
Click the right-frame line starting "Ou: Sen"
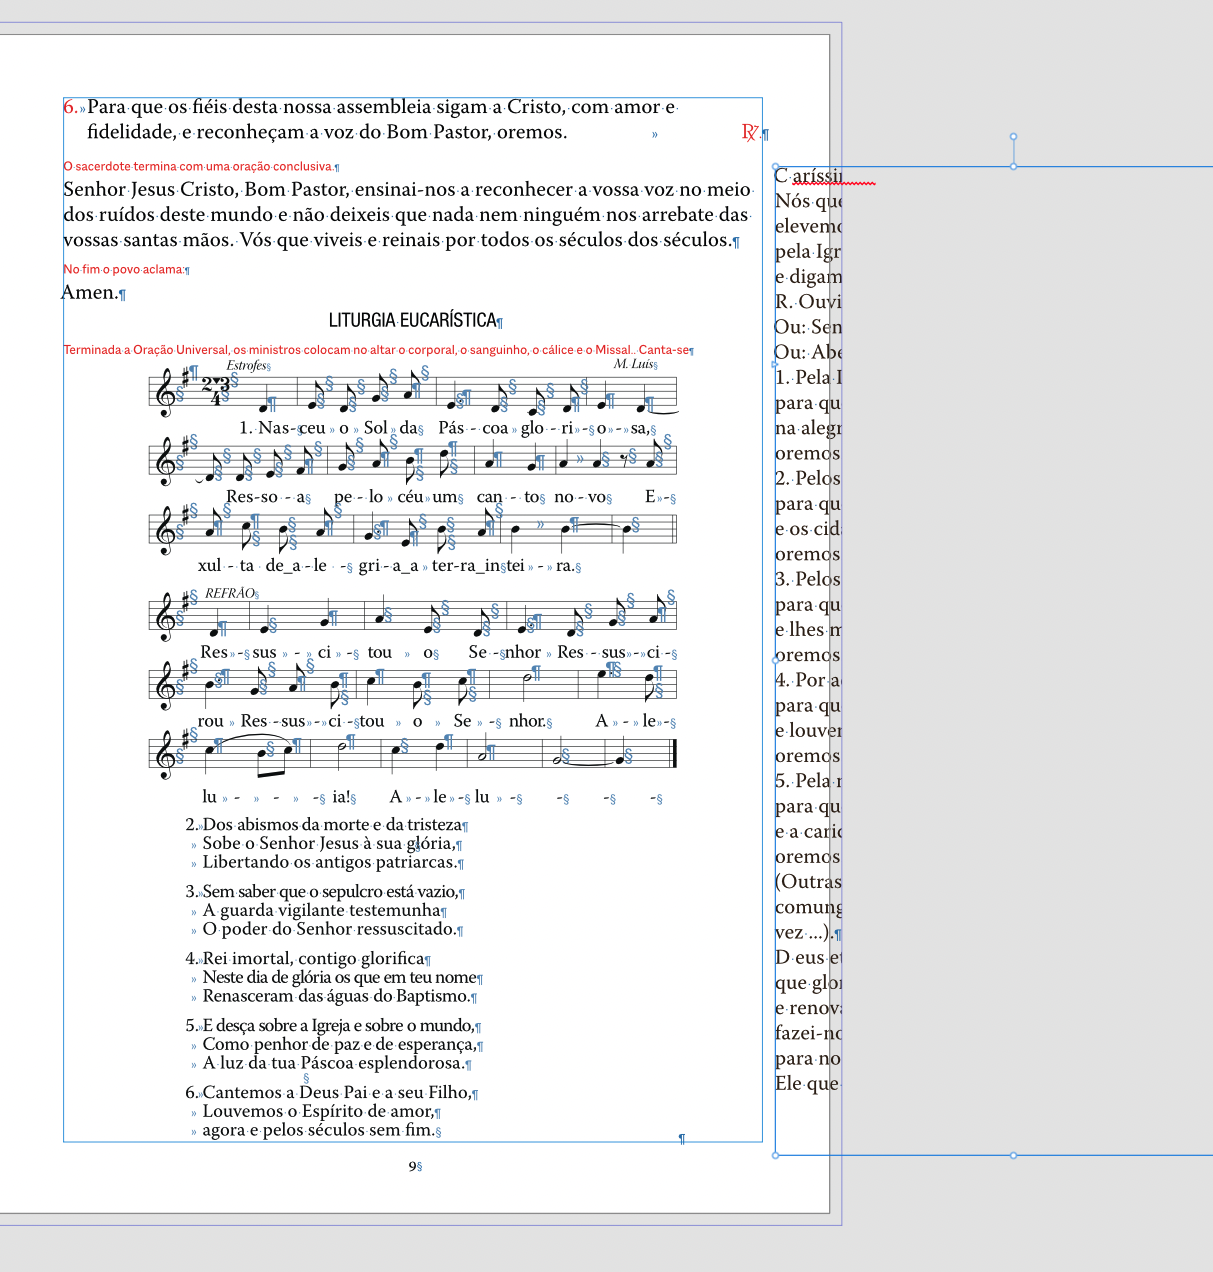809,327
